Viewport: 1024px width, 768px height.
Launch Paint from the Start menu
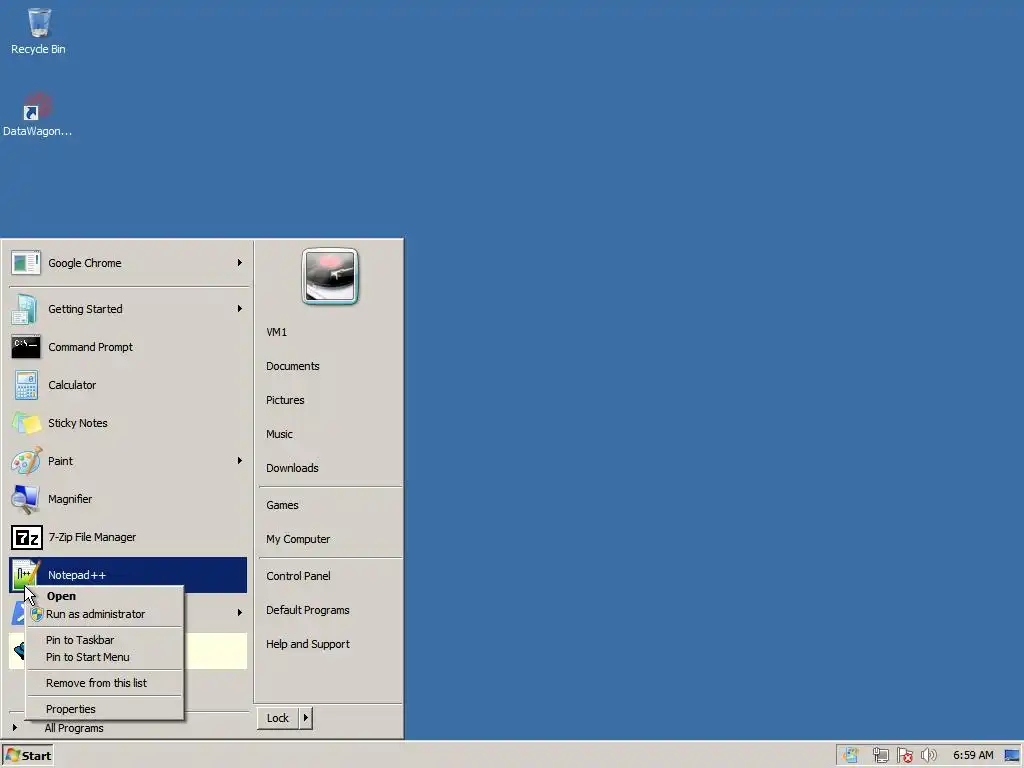[x=128, y=461]
